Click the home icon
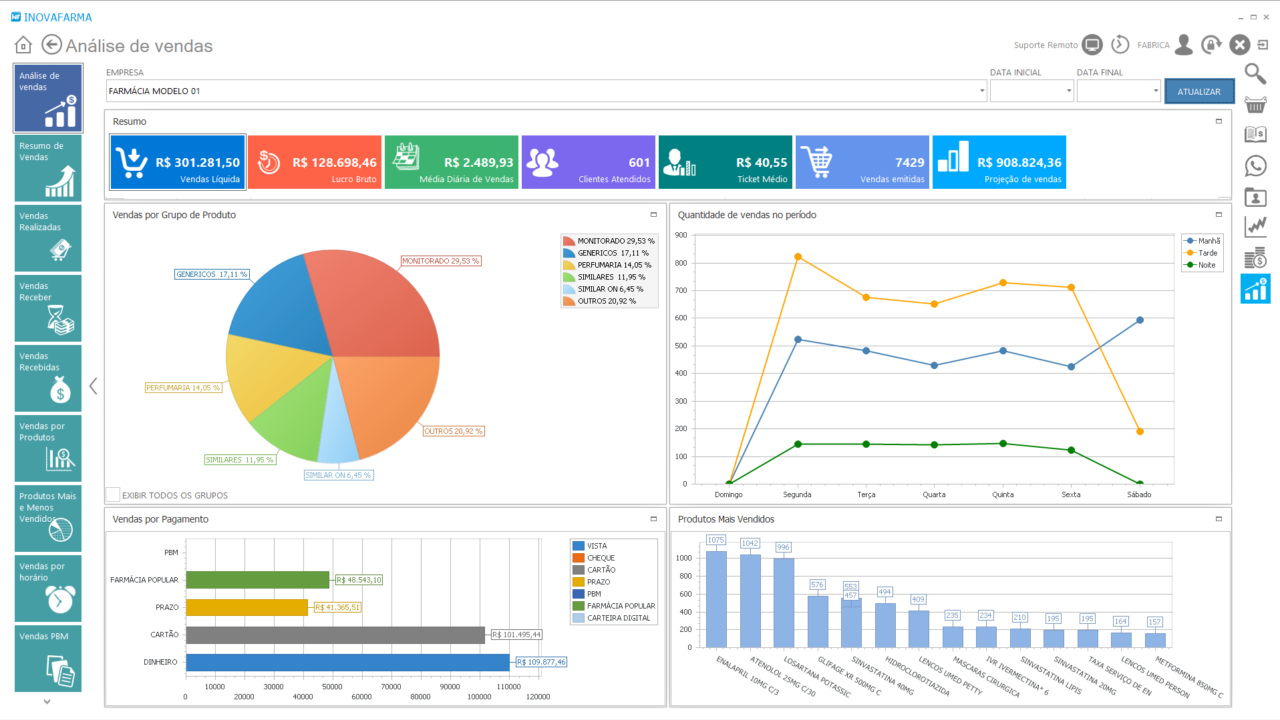Screen dimensions: 1280x720 [x=23, y=45]
